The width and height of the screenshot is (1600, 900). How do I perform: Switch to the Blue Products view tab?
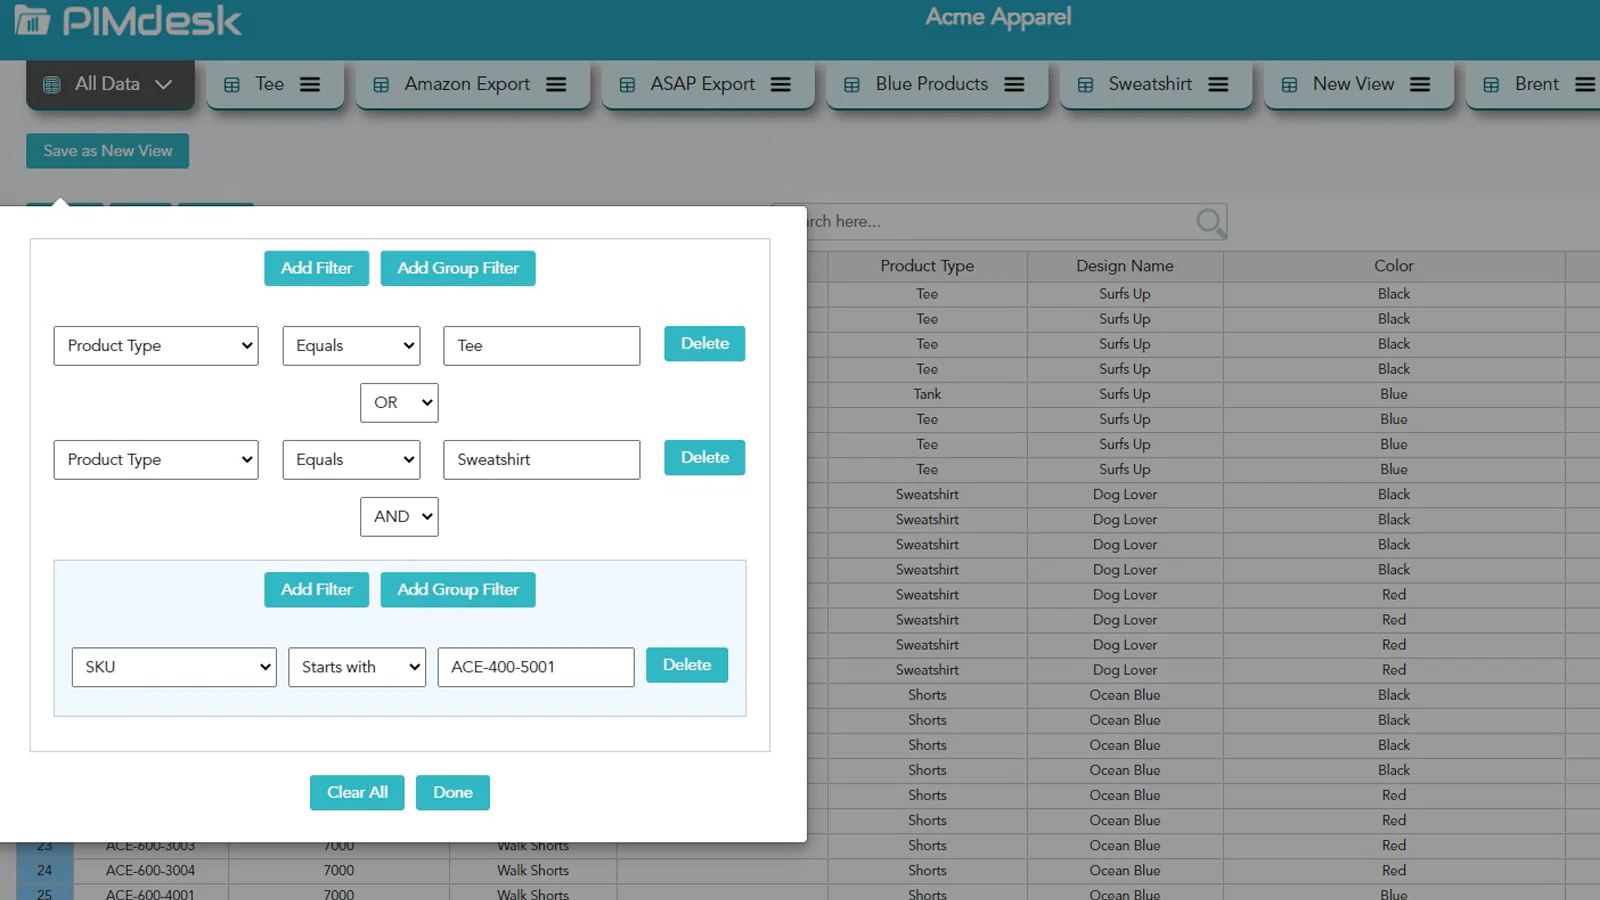(930, 85)
